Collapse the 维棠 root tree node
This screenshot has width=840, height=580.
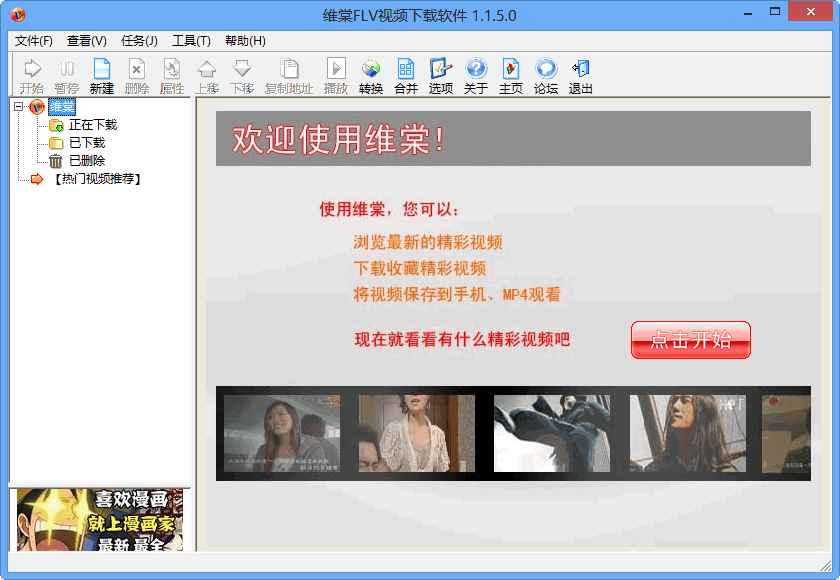point(19,107)
